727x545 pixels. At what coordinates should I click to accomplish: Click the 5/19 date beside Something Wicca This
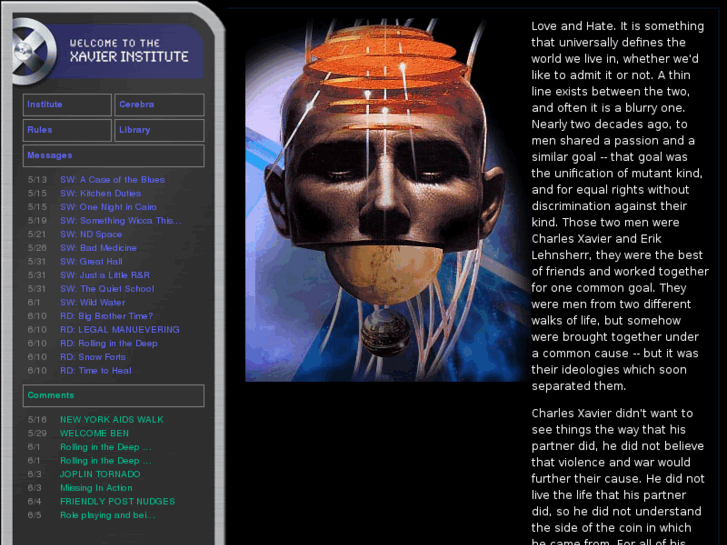point(37,221)
